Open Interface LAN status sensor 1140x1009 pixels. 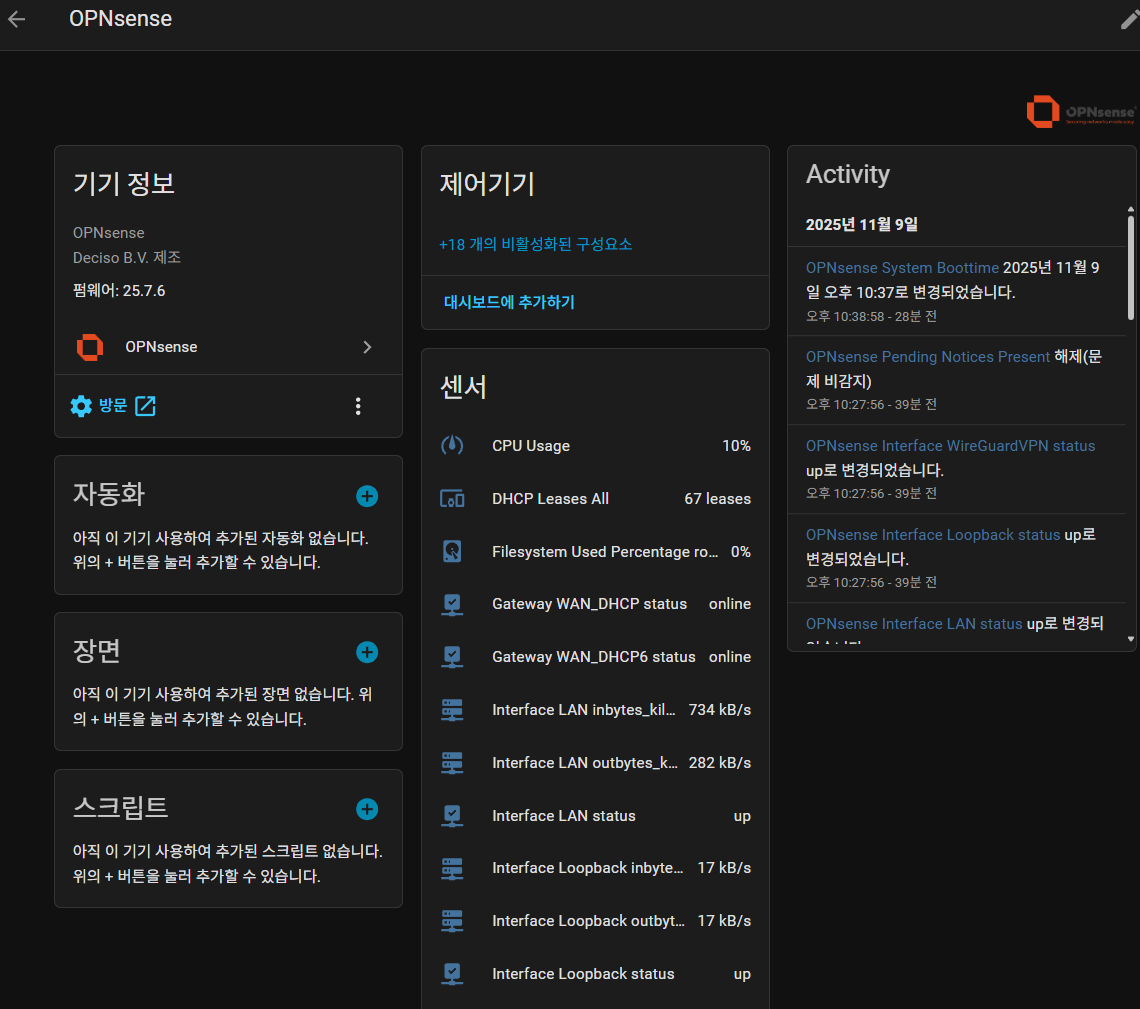tap(595, 816)
